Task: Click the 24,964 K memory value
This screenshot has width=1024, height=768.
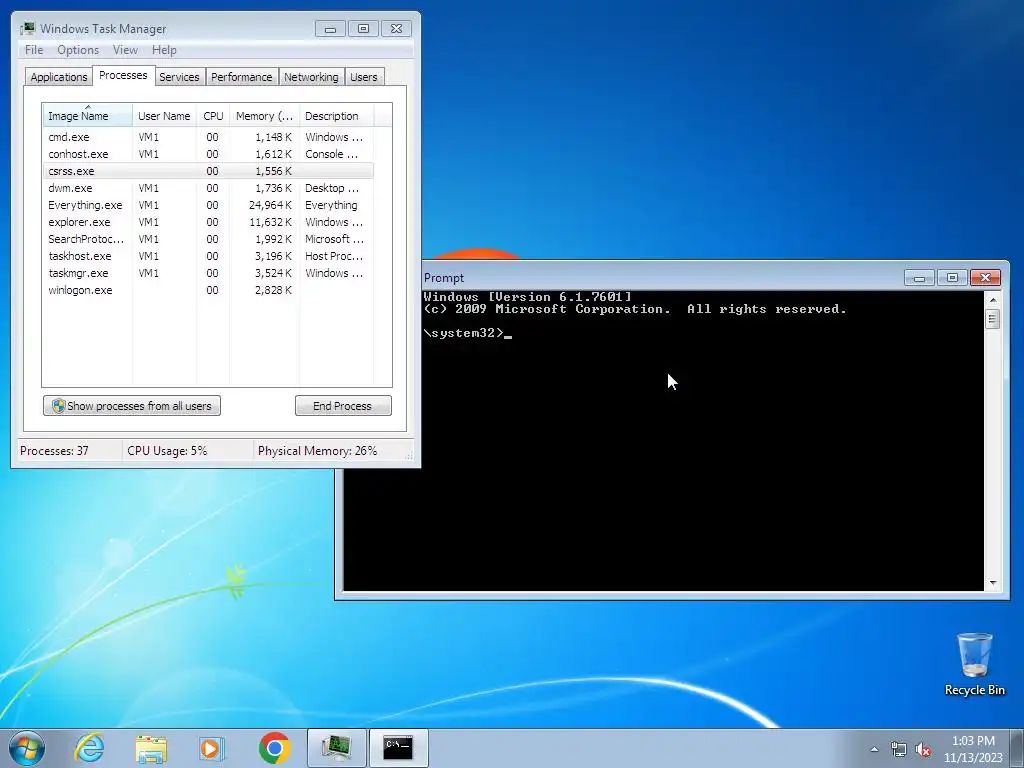Action: coord(270,205)
